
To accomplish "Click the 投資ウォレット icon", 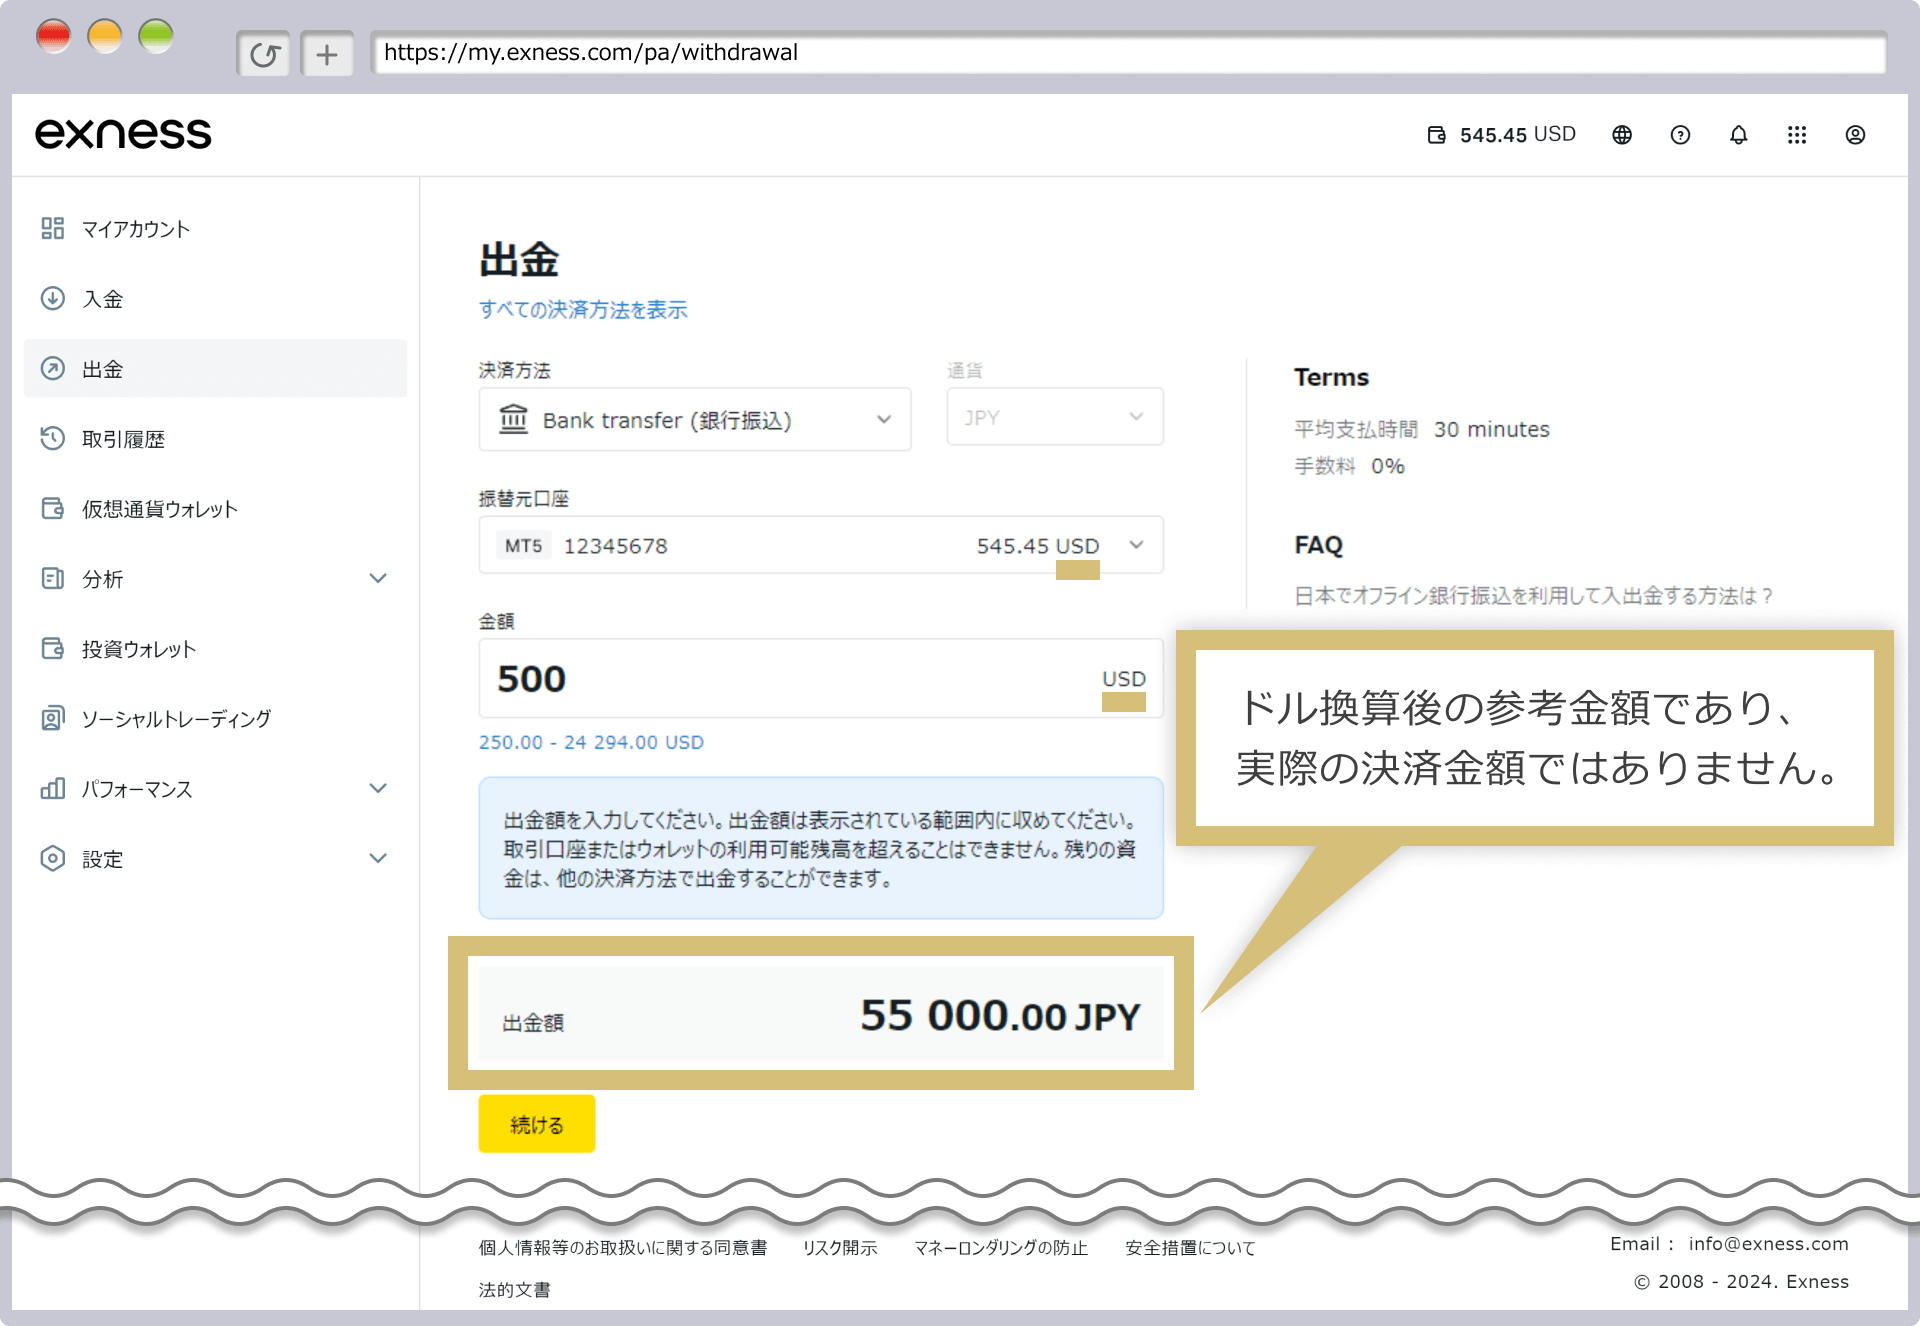I will (53, 648).
